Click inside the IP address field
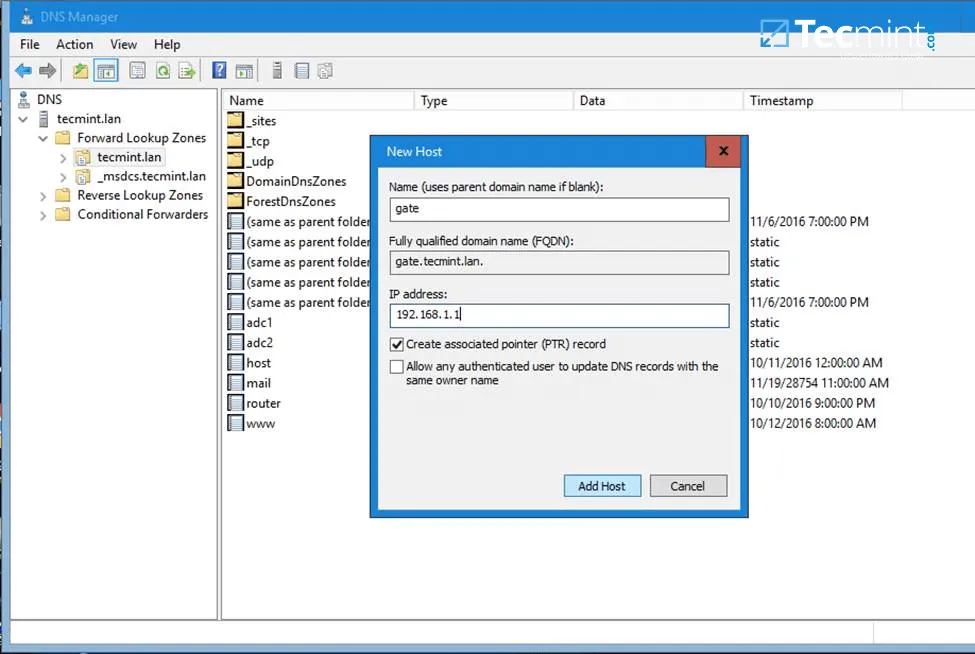Image resolution: width=975 pixels, height=654 pixels. [x=558, y=315]
